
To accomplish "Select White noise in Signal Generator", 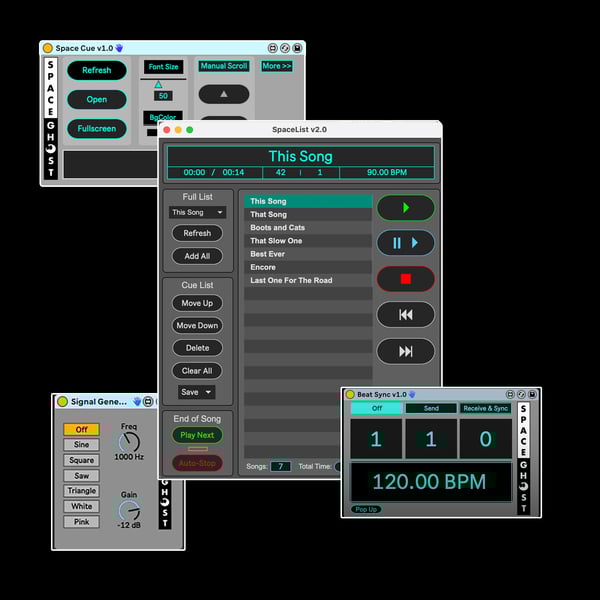I will (82, 506).
